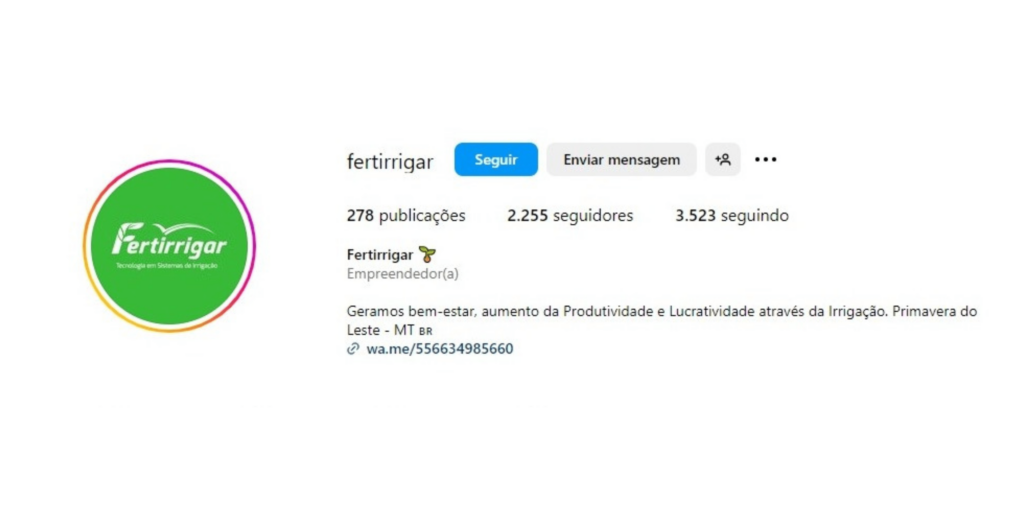The image size is (1024, 512).
Task: Open the 278 publicações count
Action: click(x=406, y=216)
